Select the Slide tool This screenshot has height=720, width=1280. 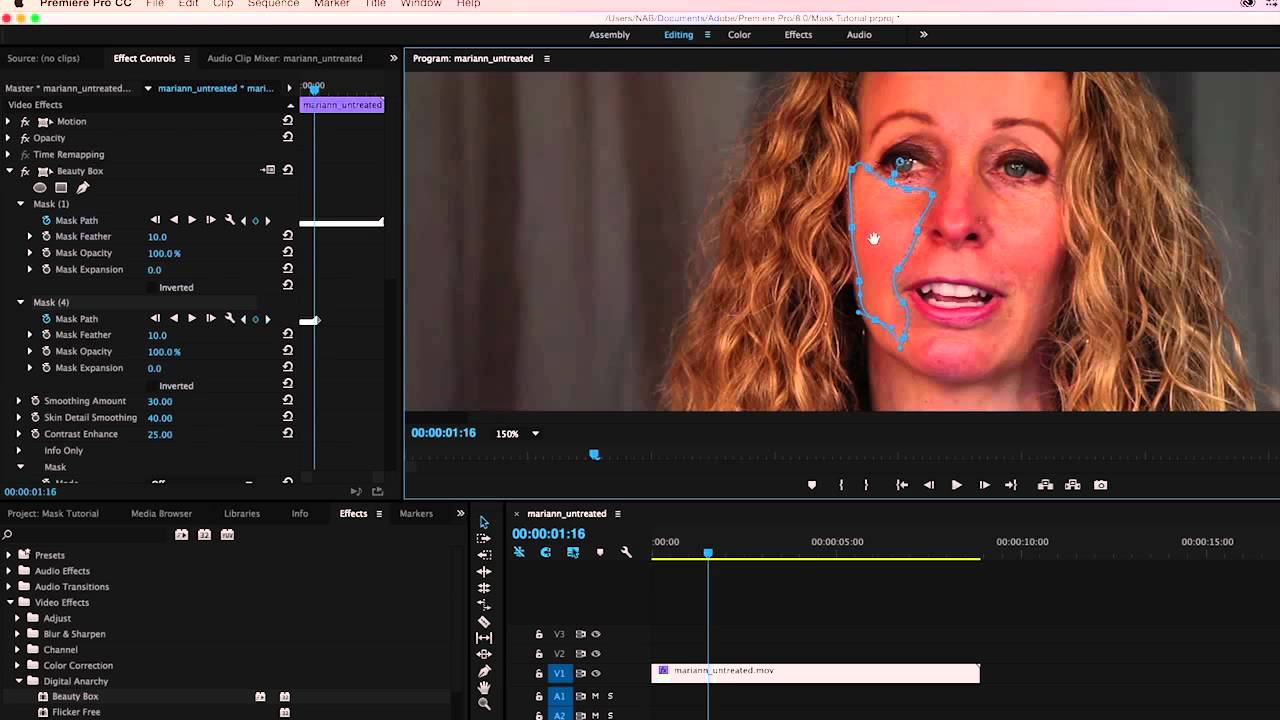click(x=484, y=654)
